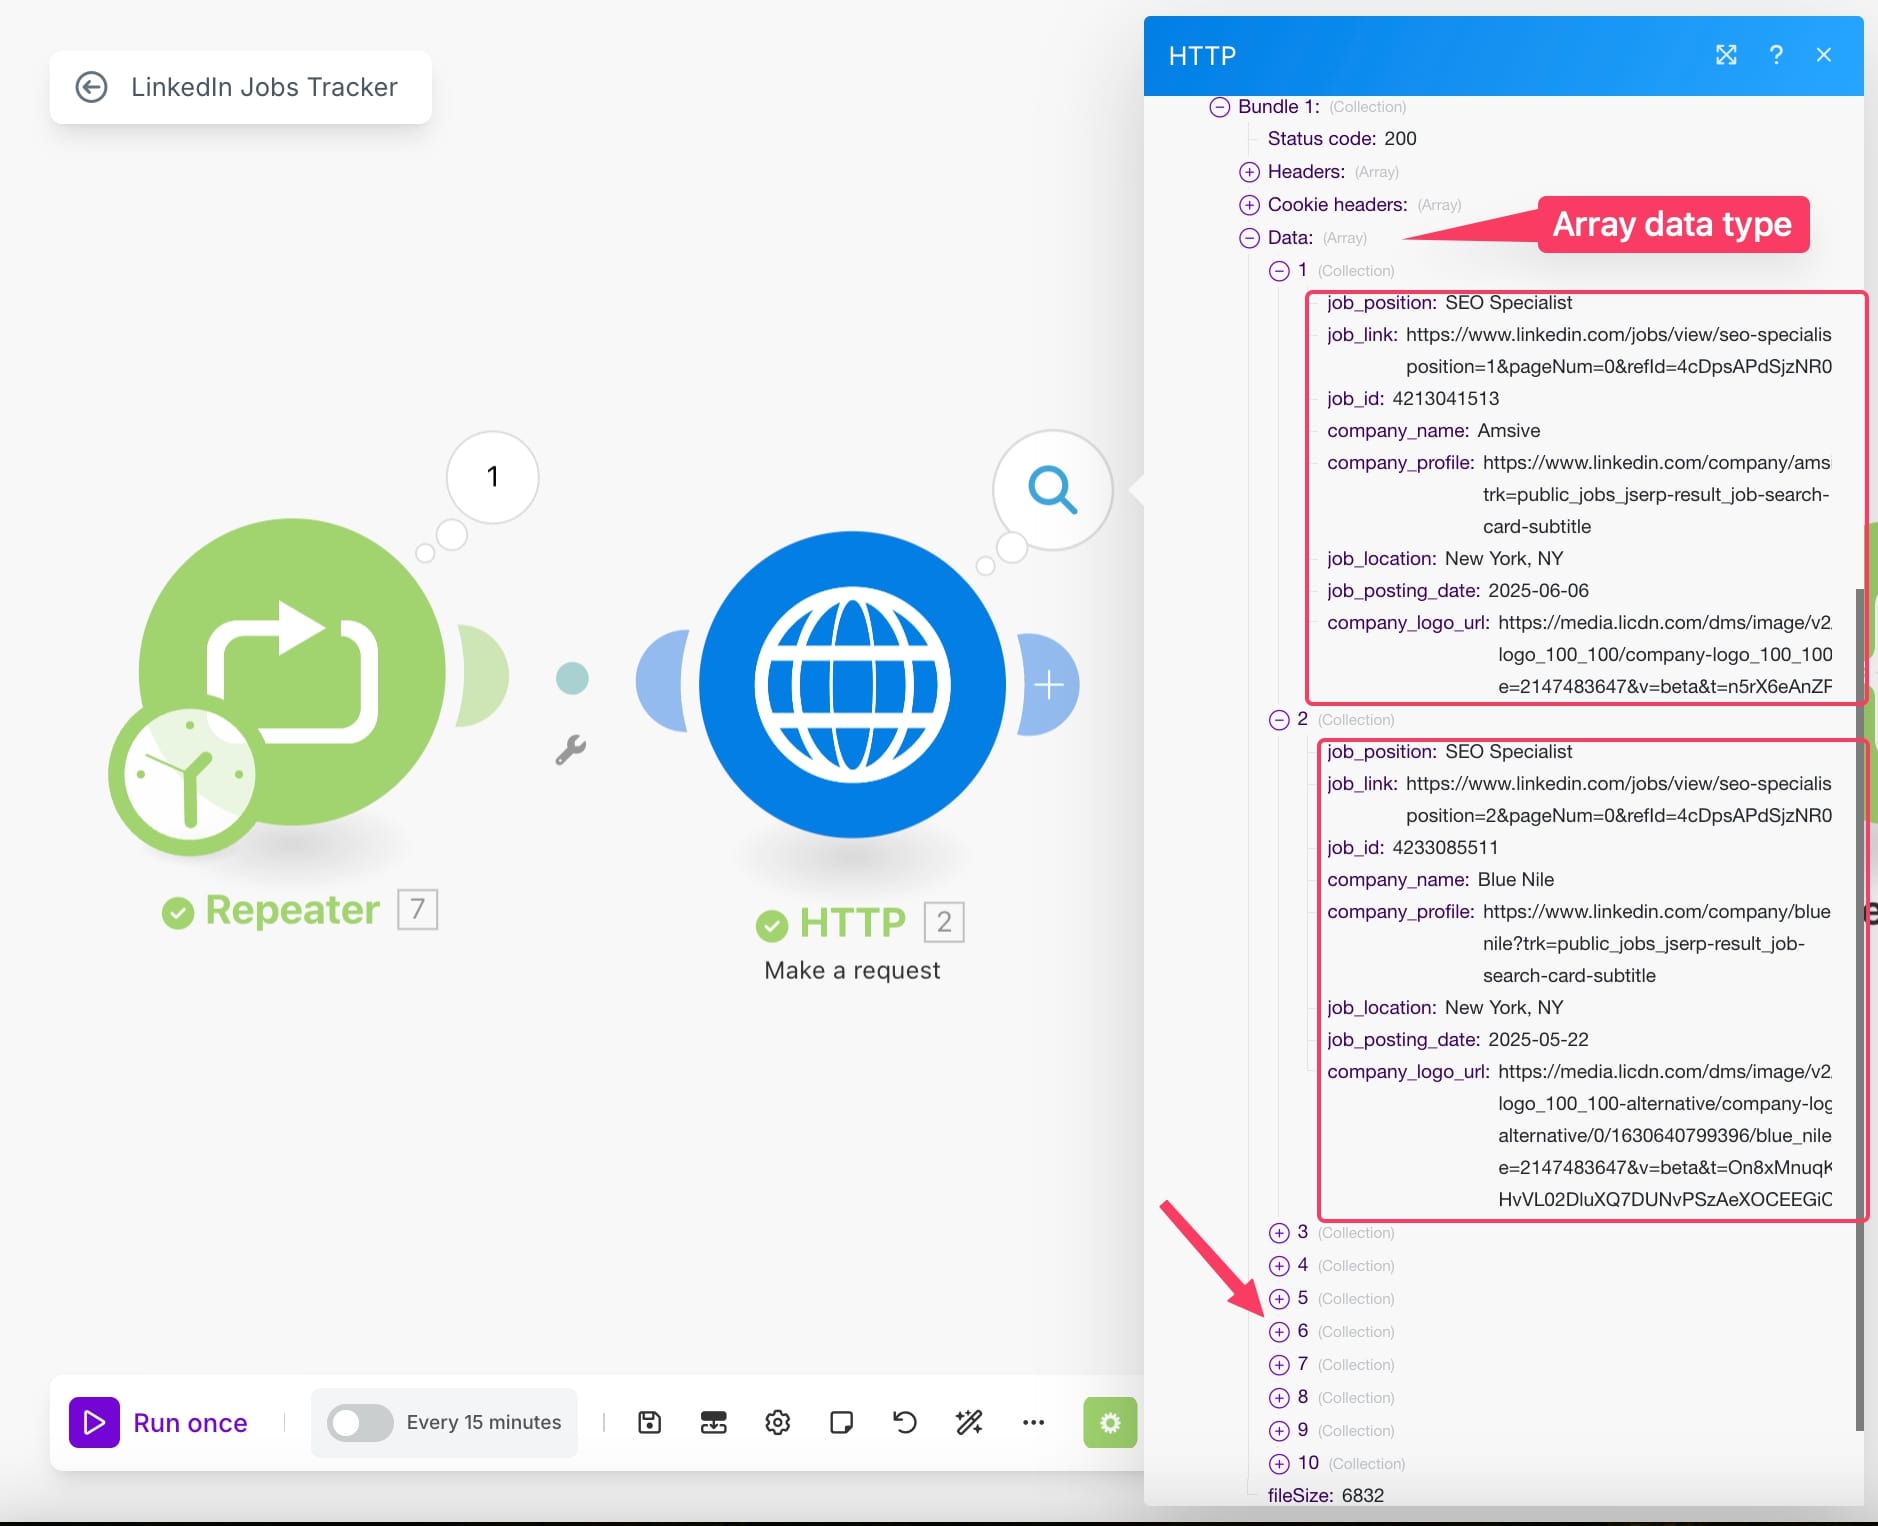Collapse the Data array
1878x1526 pixels.
click(1249, 238)
